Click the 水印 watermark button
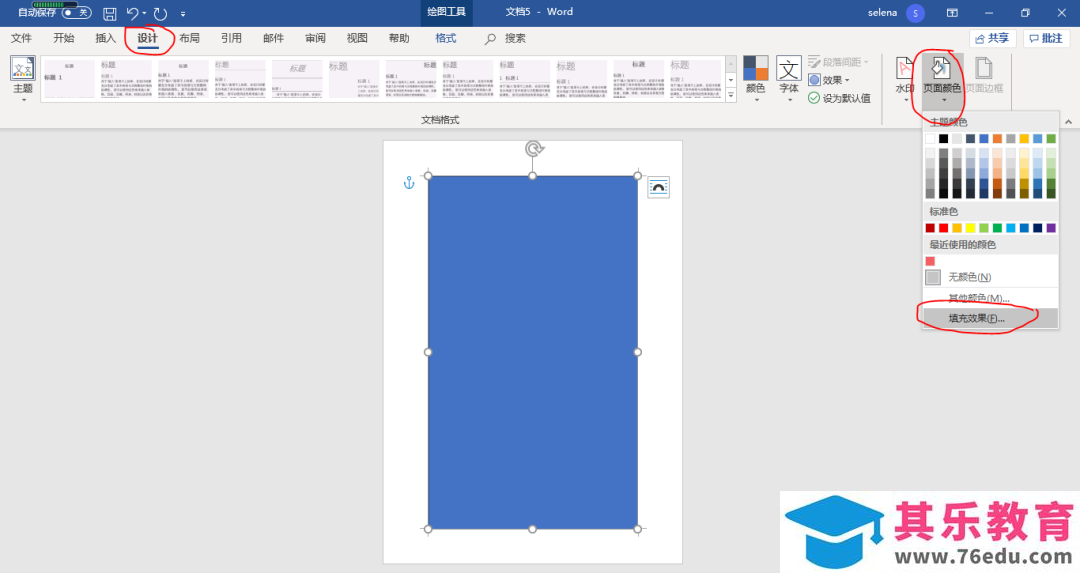 [904, 79]
